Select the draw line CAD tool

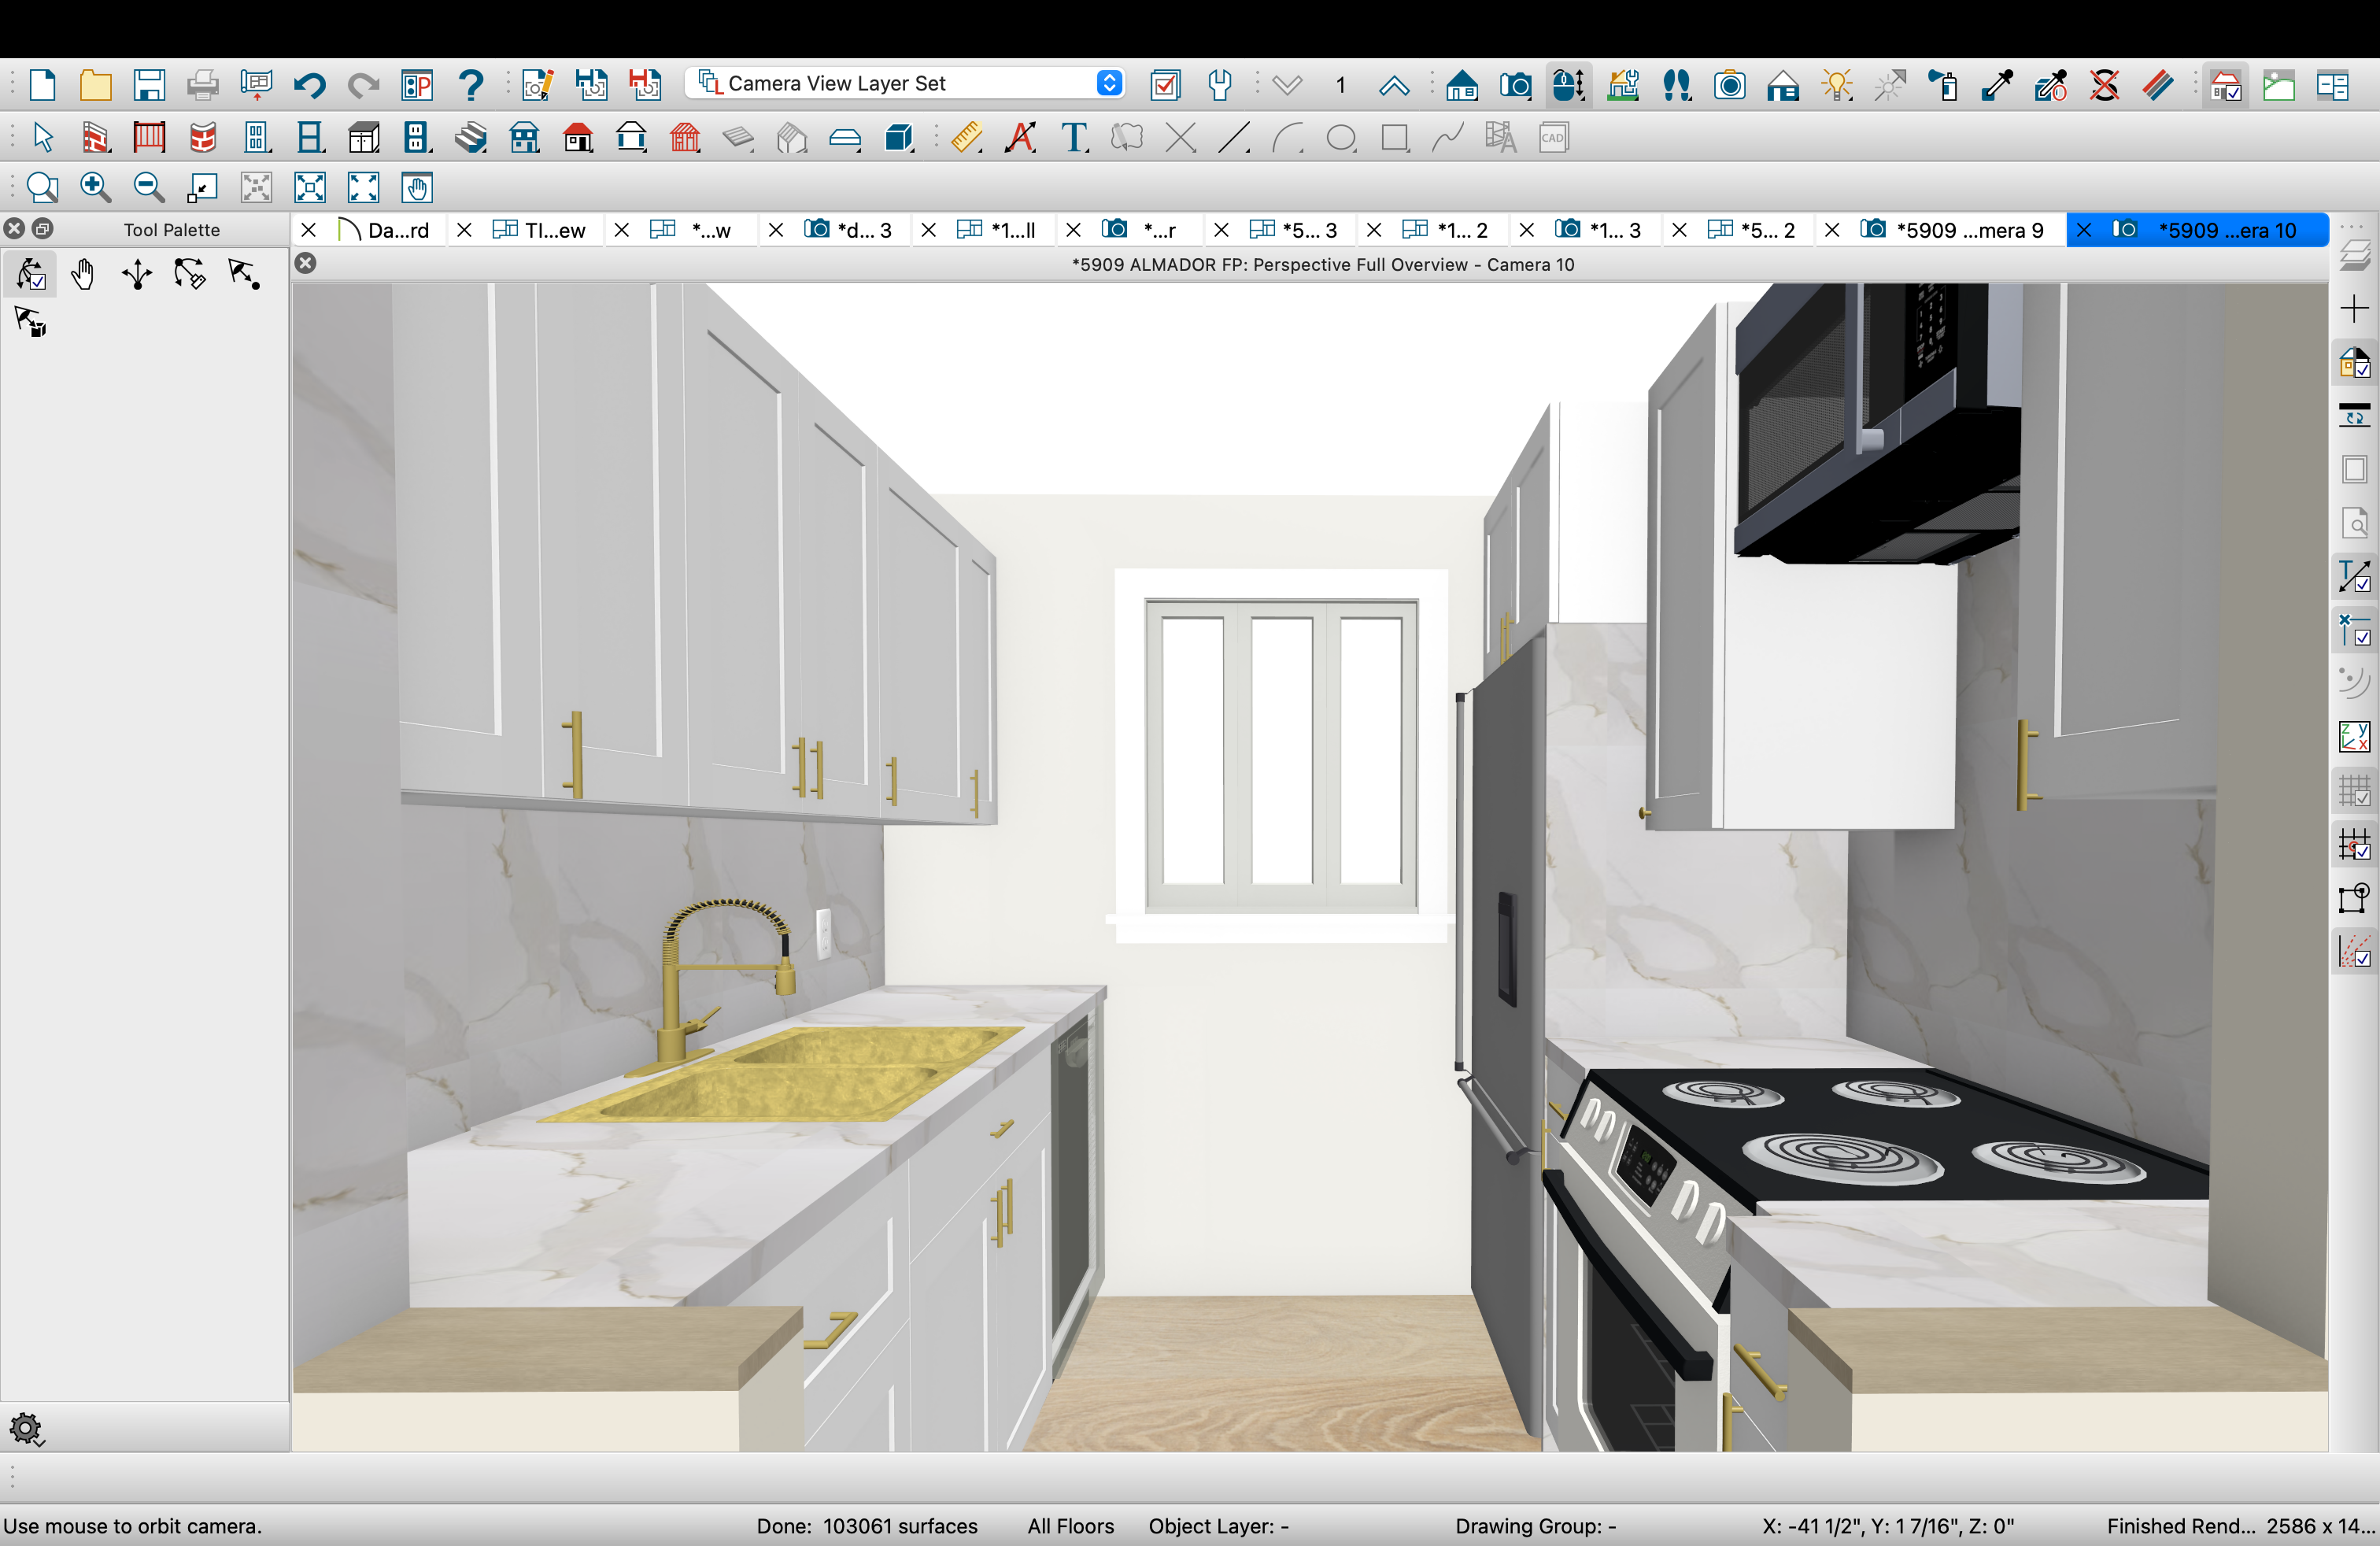click(x=1234, y=137)
